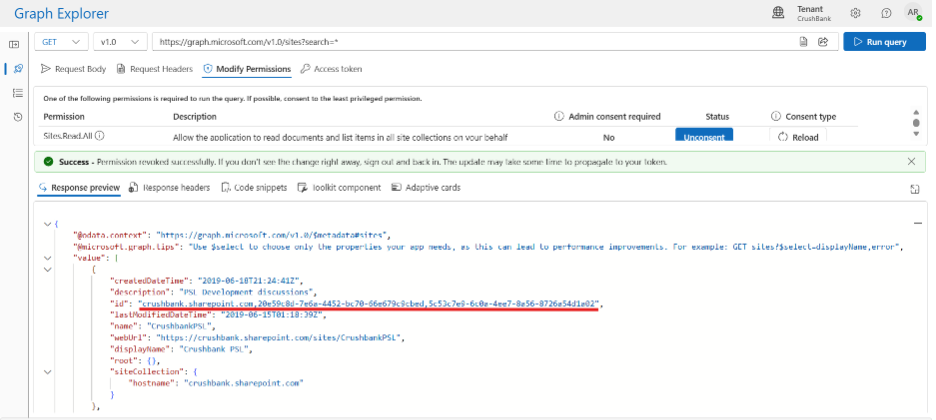Click the document icon in URL bar
This screenshot has width=936, height=420.
click(x=803, y=42)
